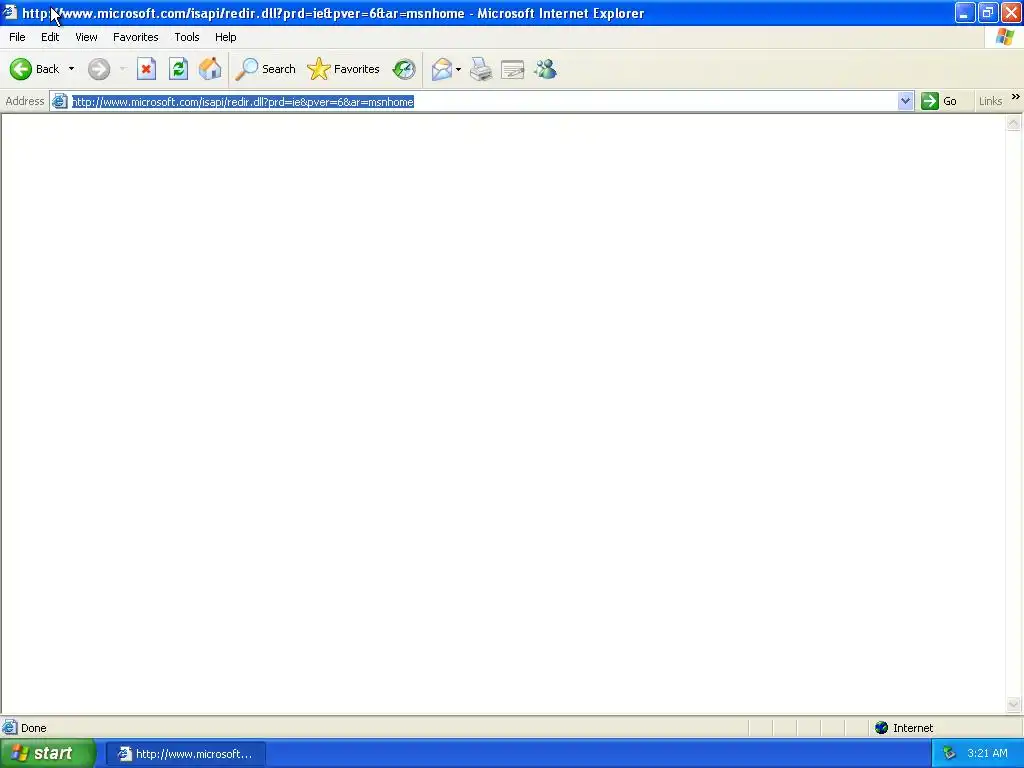Image resolution: width=1024 pixels, height=768 pixels.
Task: Click the Address label text
Action: point(25,101)
